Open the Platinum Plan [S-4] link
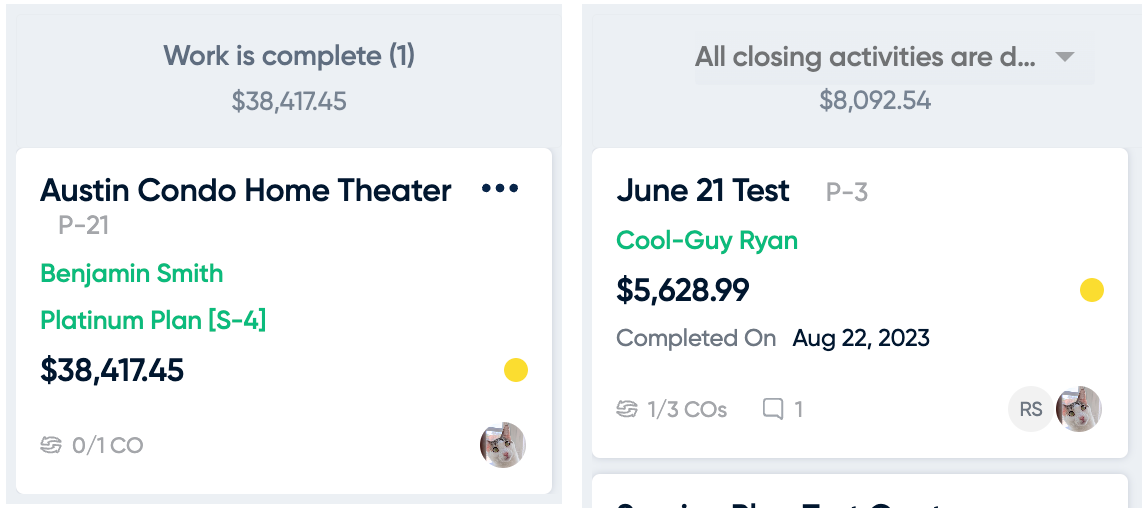The width and height of the screenshot is (1142, 508). [x=153, y=320]
